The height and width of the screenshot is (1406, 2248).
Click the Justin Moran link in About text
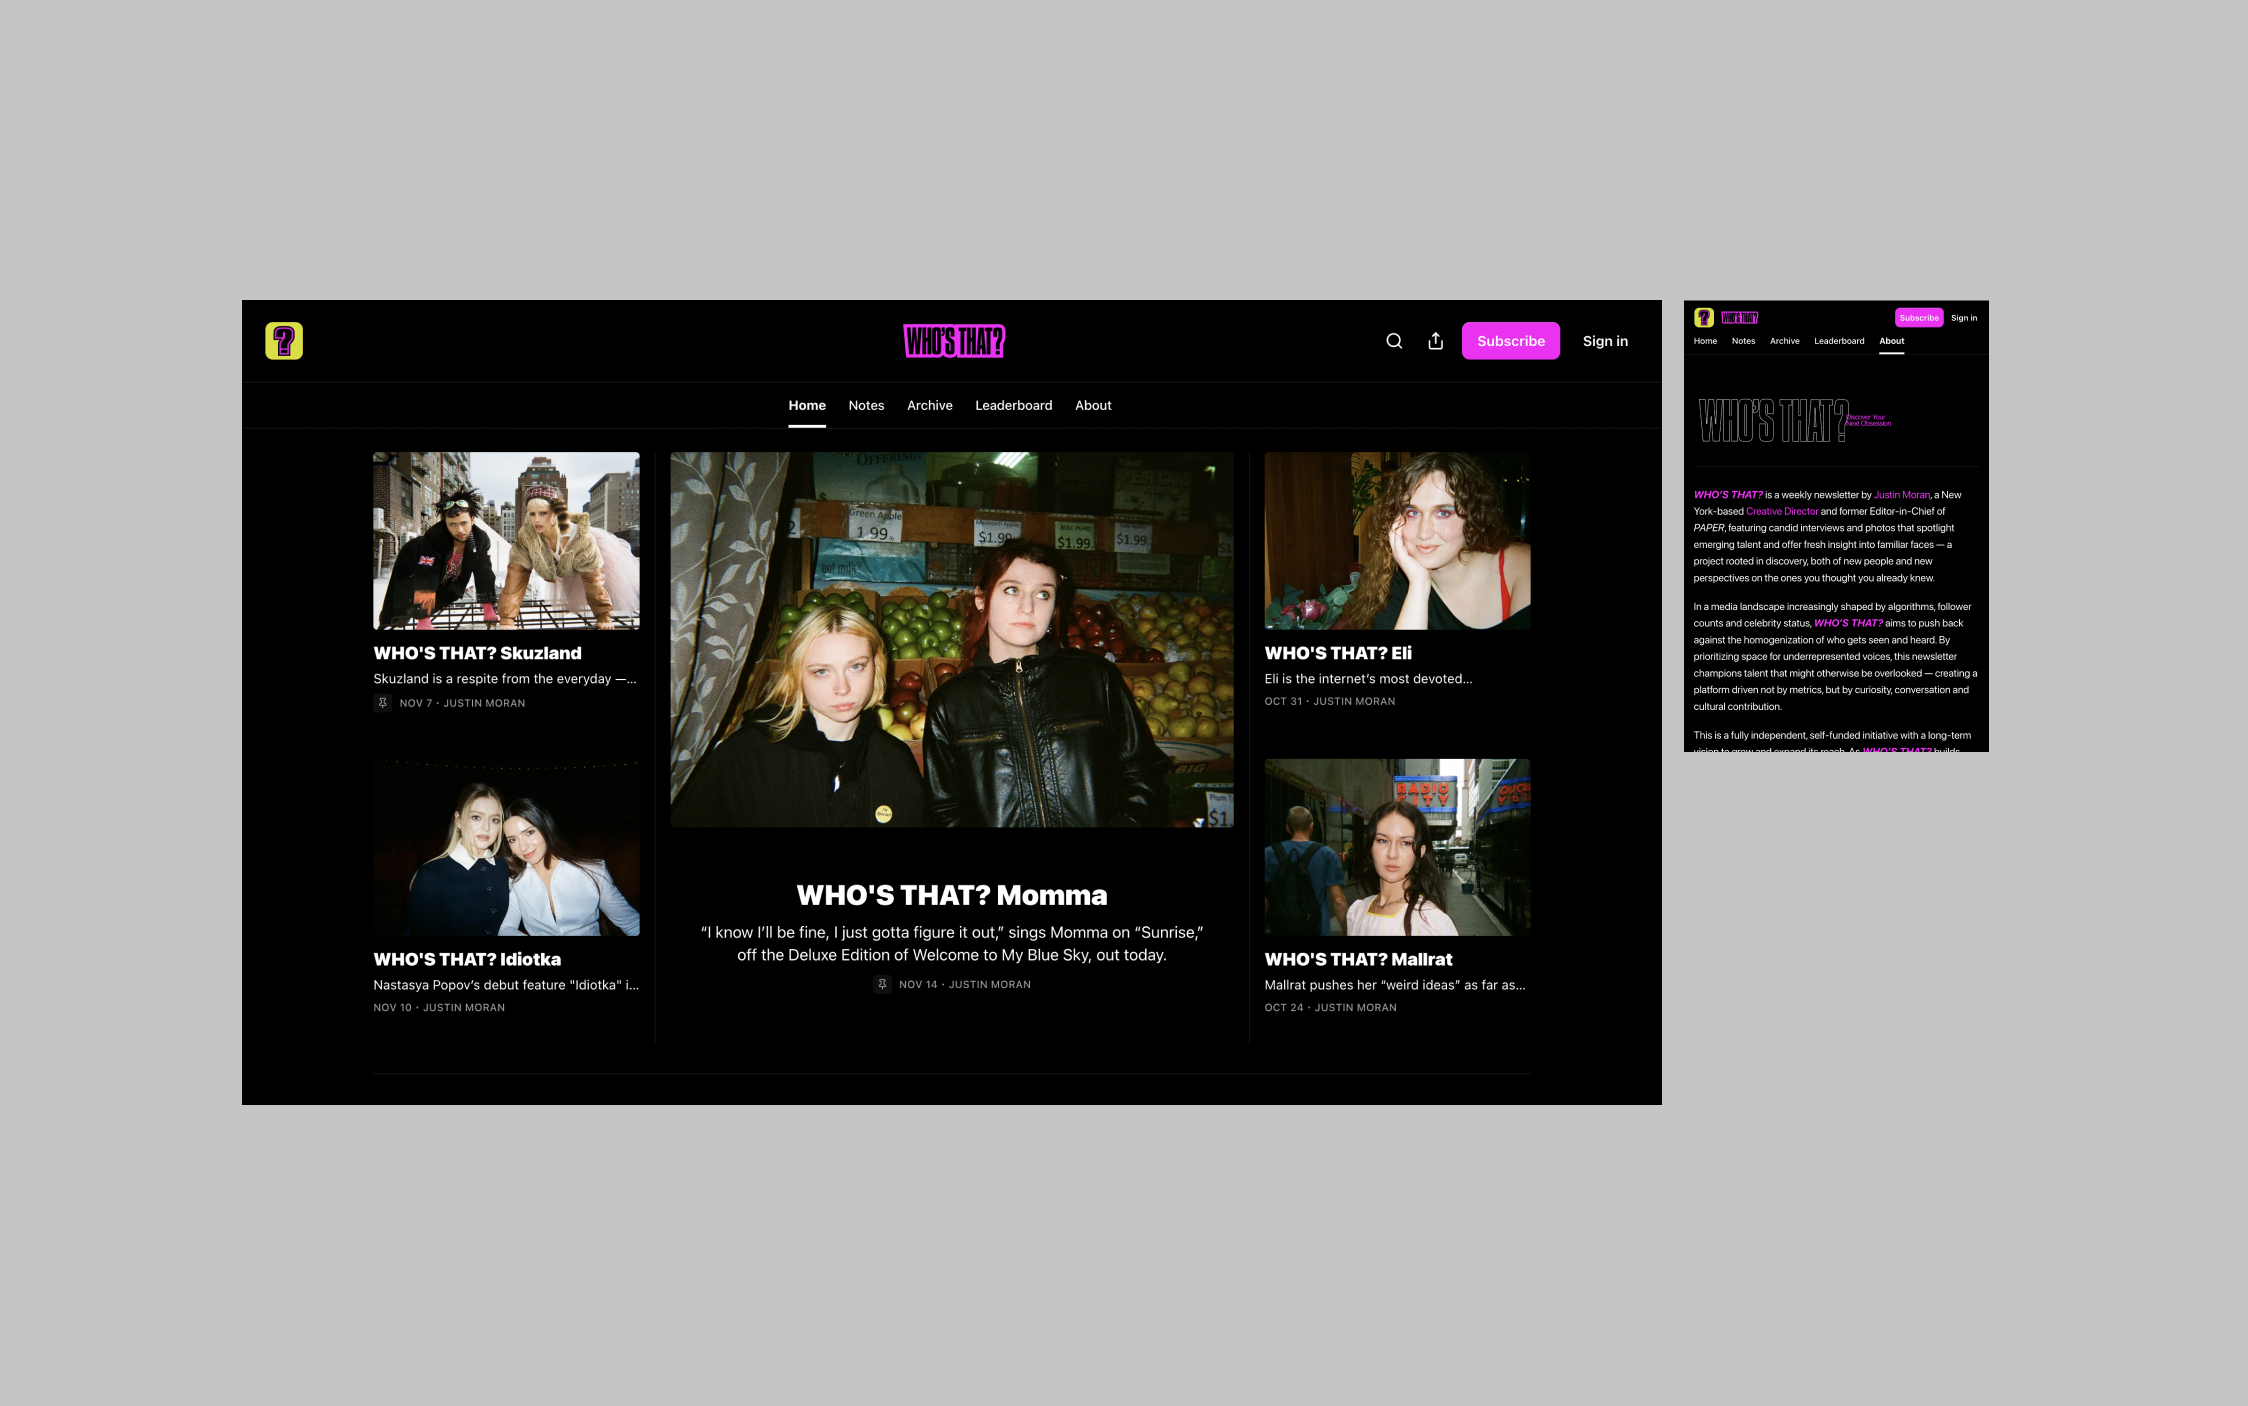[1901, 495]
